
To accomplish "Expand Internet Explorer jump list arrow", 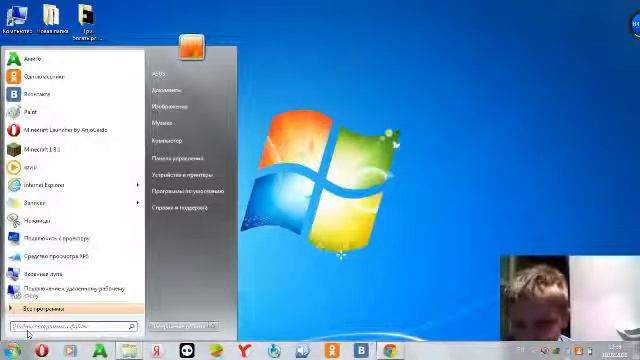I will pyautogui.click(x=138, y=185).
